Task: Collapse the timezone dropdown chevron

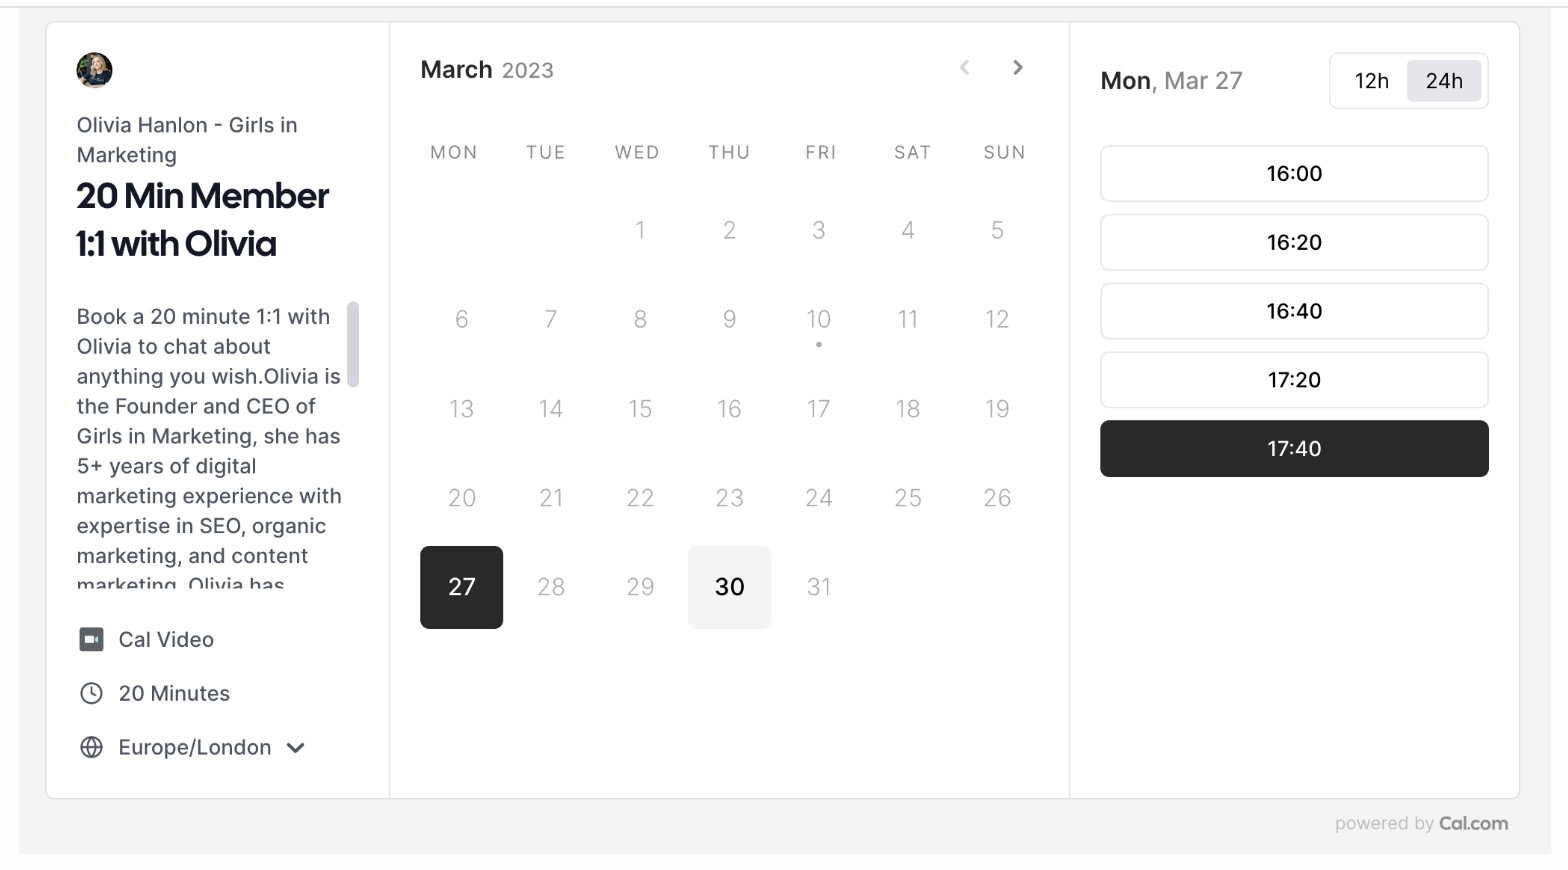Action: 295,747
